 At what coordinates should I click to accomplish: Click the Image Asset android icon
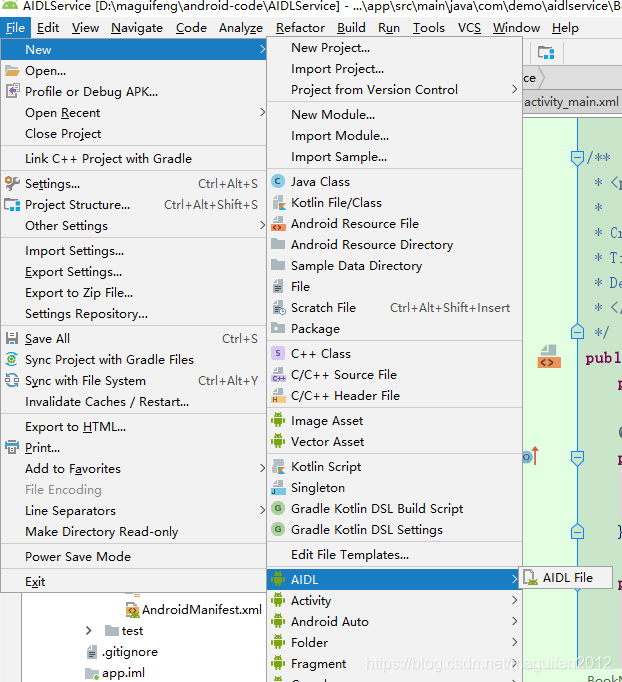point(278,421)
